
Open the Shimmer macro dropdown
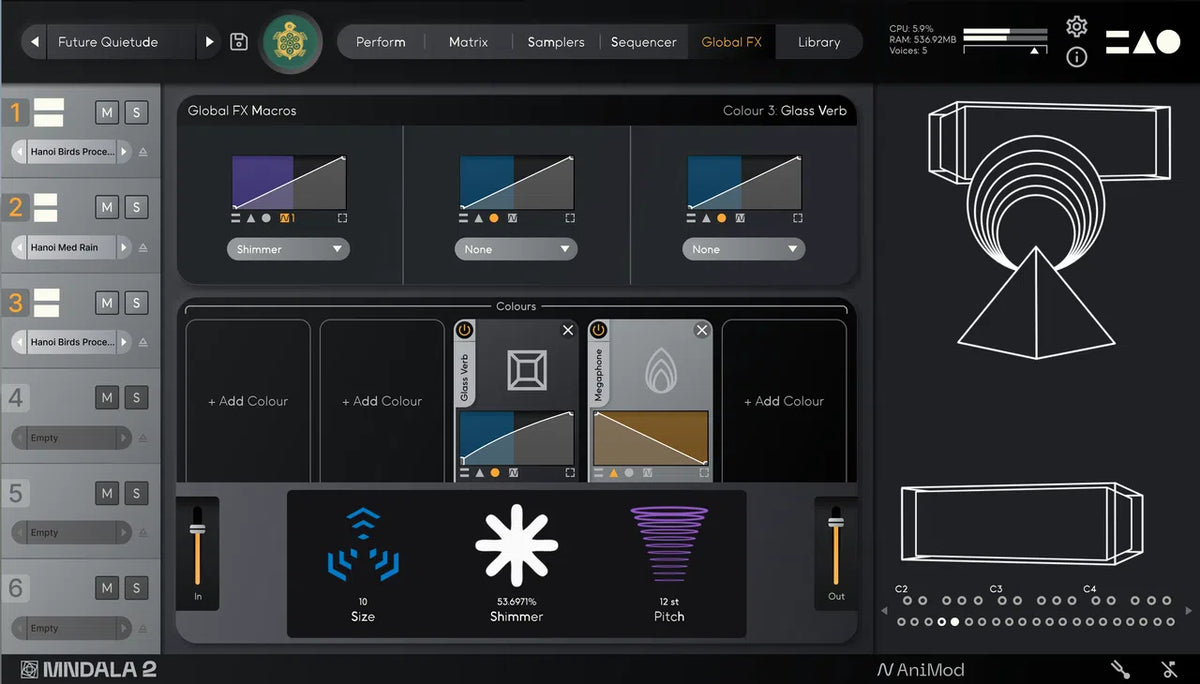pyautogui.click(x=288, y=249)
